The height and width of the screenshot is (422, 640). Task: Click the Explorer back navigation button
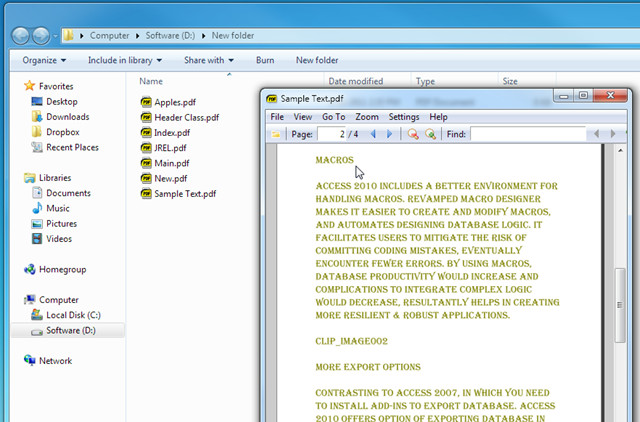(20, 36)
